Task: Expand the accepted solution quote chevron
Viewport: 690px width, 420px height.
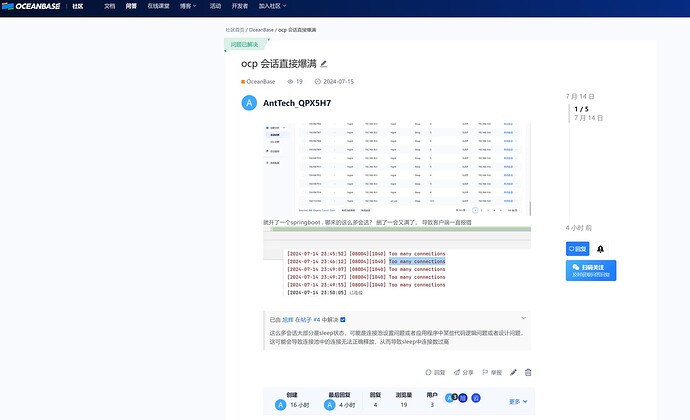Action: tap(524, 318)
